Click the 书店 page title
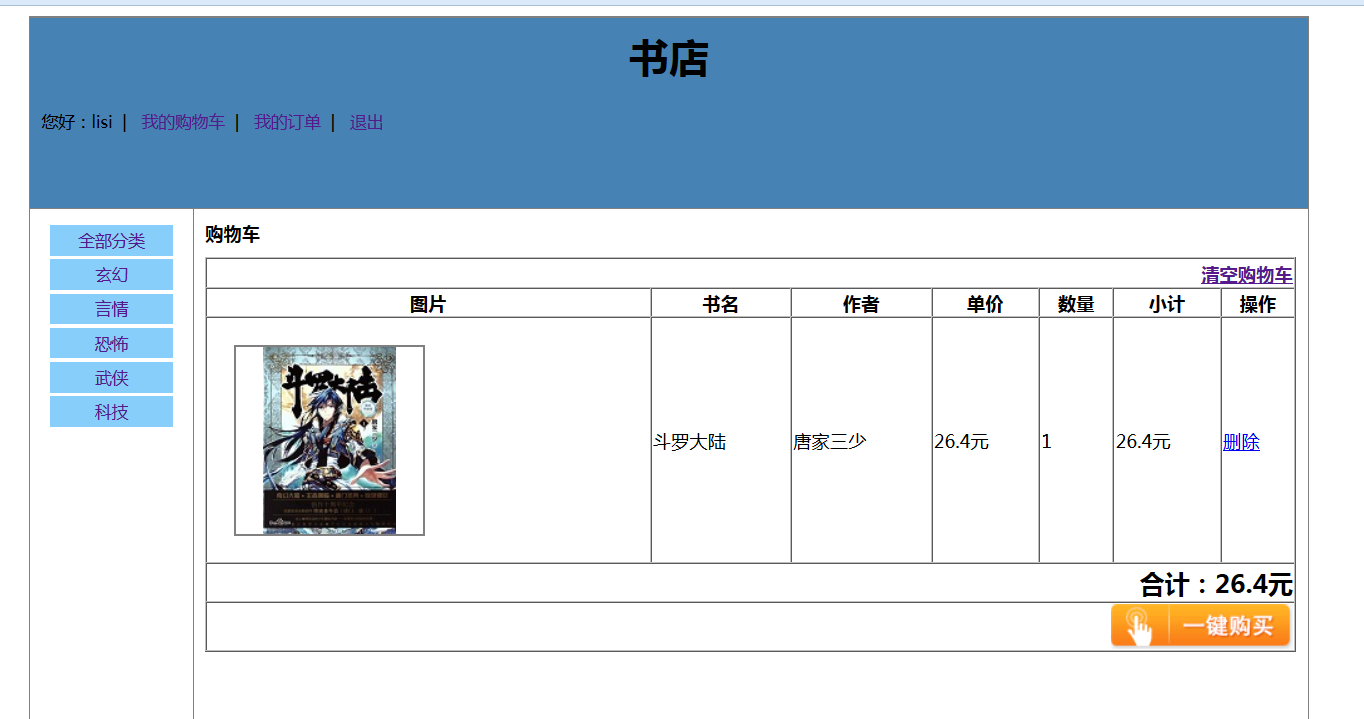Image resolution: width=1364 pixels, height=719 pixels. [669, 60]
